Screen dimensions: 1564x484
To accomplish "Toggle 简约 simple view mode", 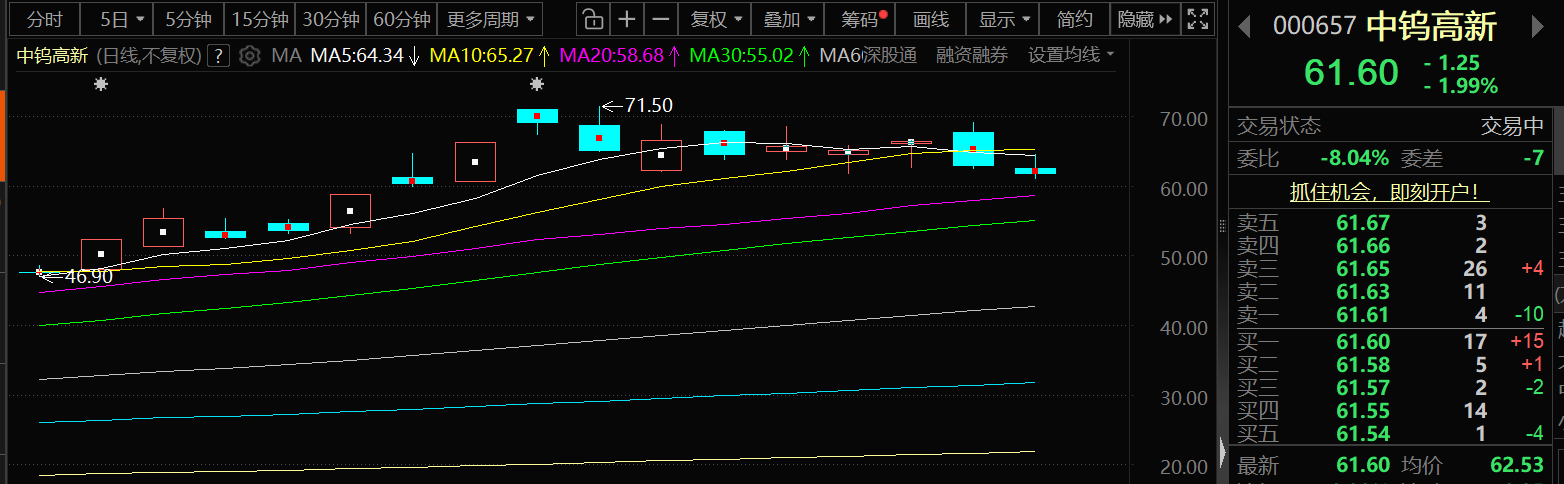I will tap(1073, 19).
